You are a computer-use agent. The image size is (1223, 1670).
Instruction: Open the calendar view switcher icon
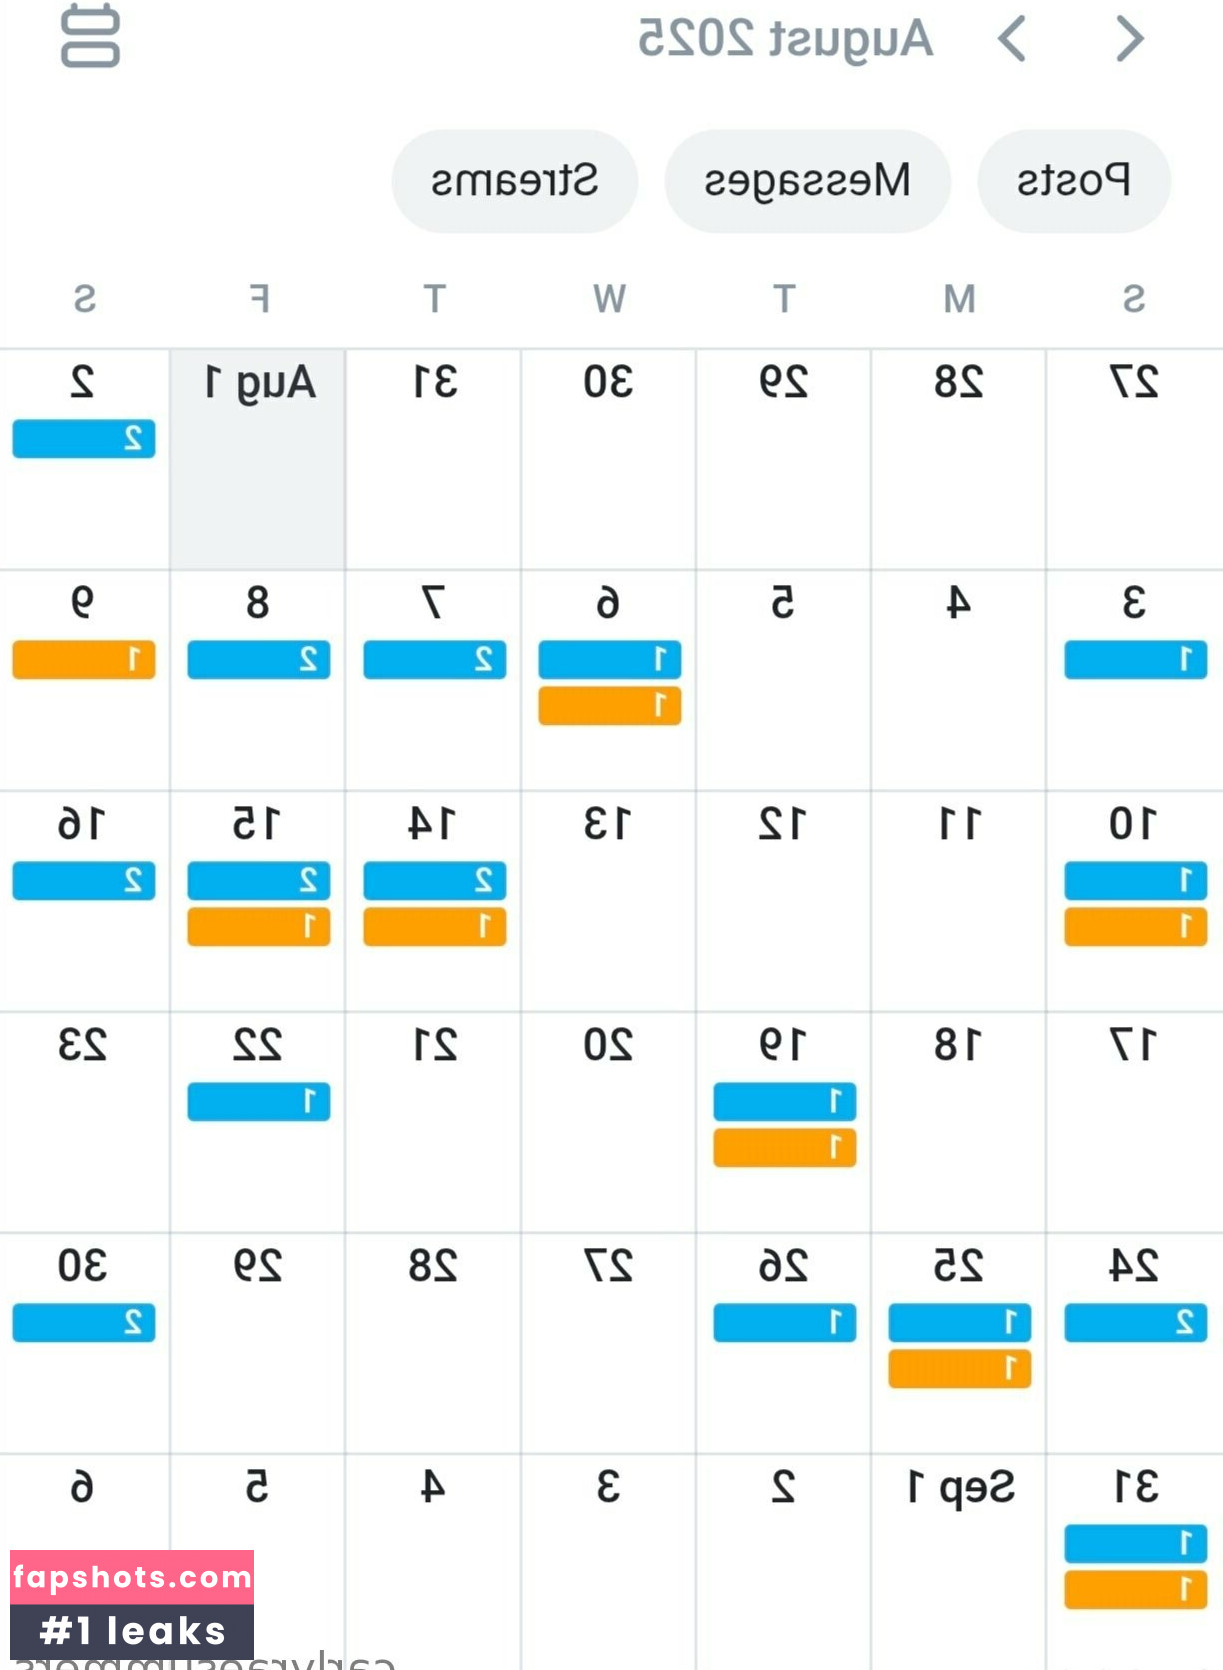click(90, 37)
